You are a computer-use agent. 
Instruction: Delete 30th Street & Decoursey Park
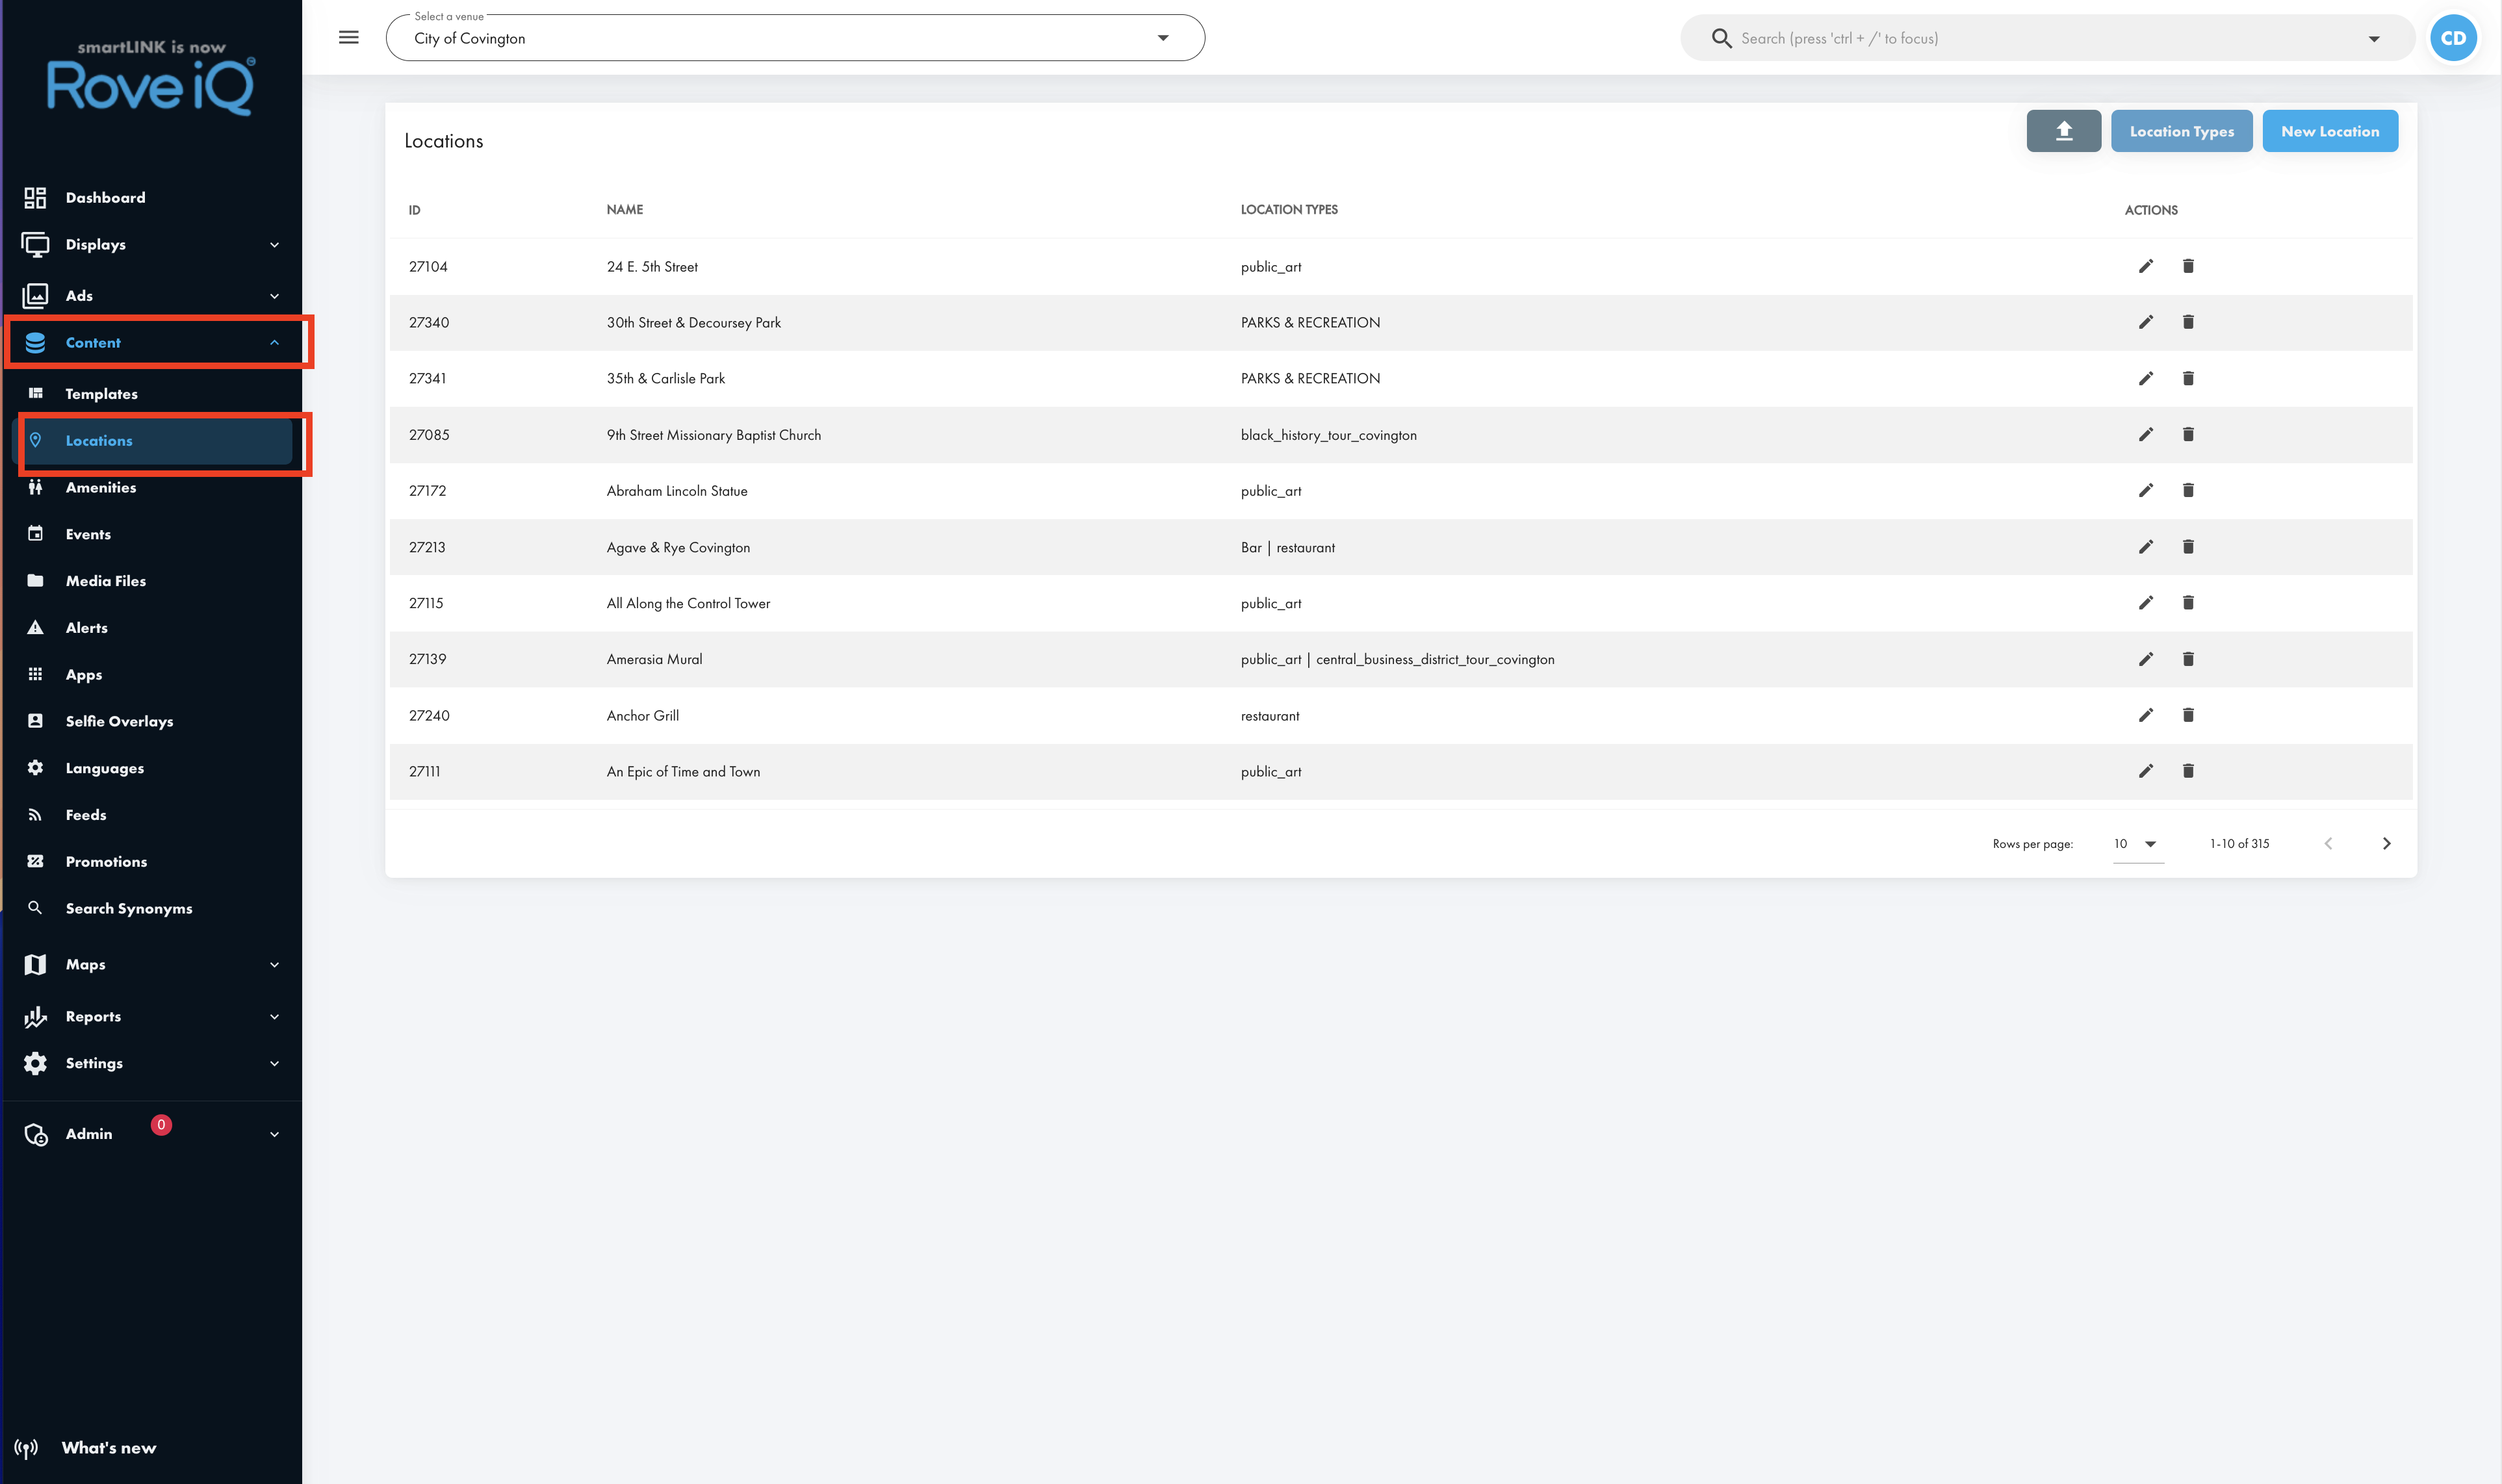[2188, 322]
